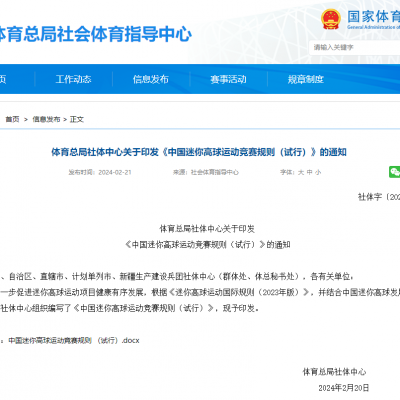400x400 pixels.
Task: Click the site title 体育总局社会体育指导中心
Action: click(x=95, y=34)
